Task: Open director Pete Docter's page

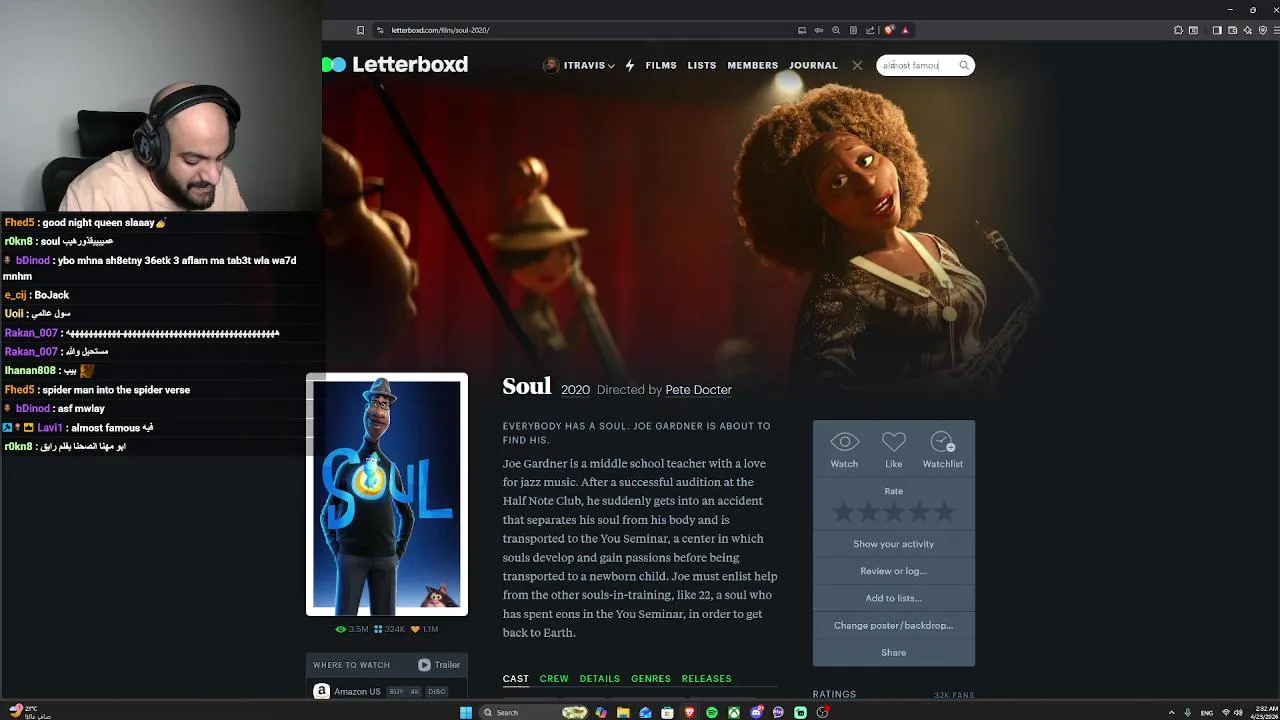Action: click(x=698, y=390)
